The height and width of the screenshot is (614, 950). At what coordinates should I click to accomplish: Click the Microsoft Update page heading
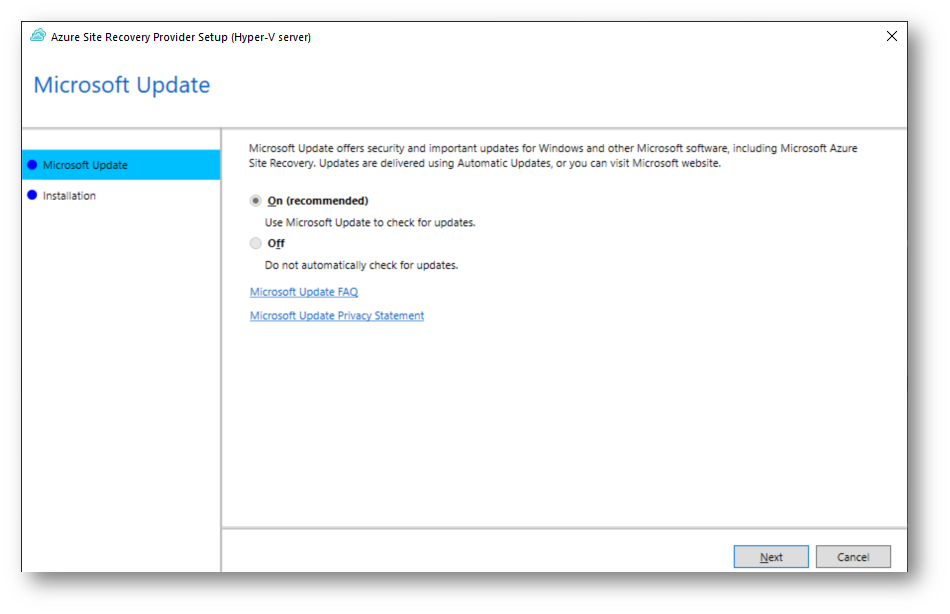[x=122, y=85]
